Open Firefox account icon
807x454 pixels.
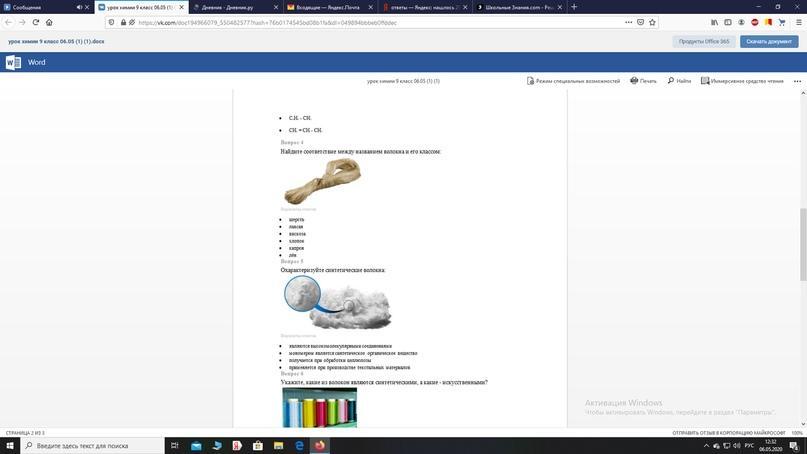(x=741, y=23)
